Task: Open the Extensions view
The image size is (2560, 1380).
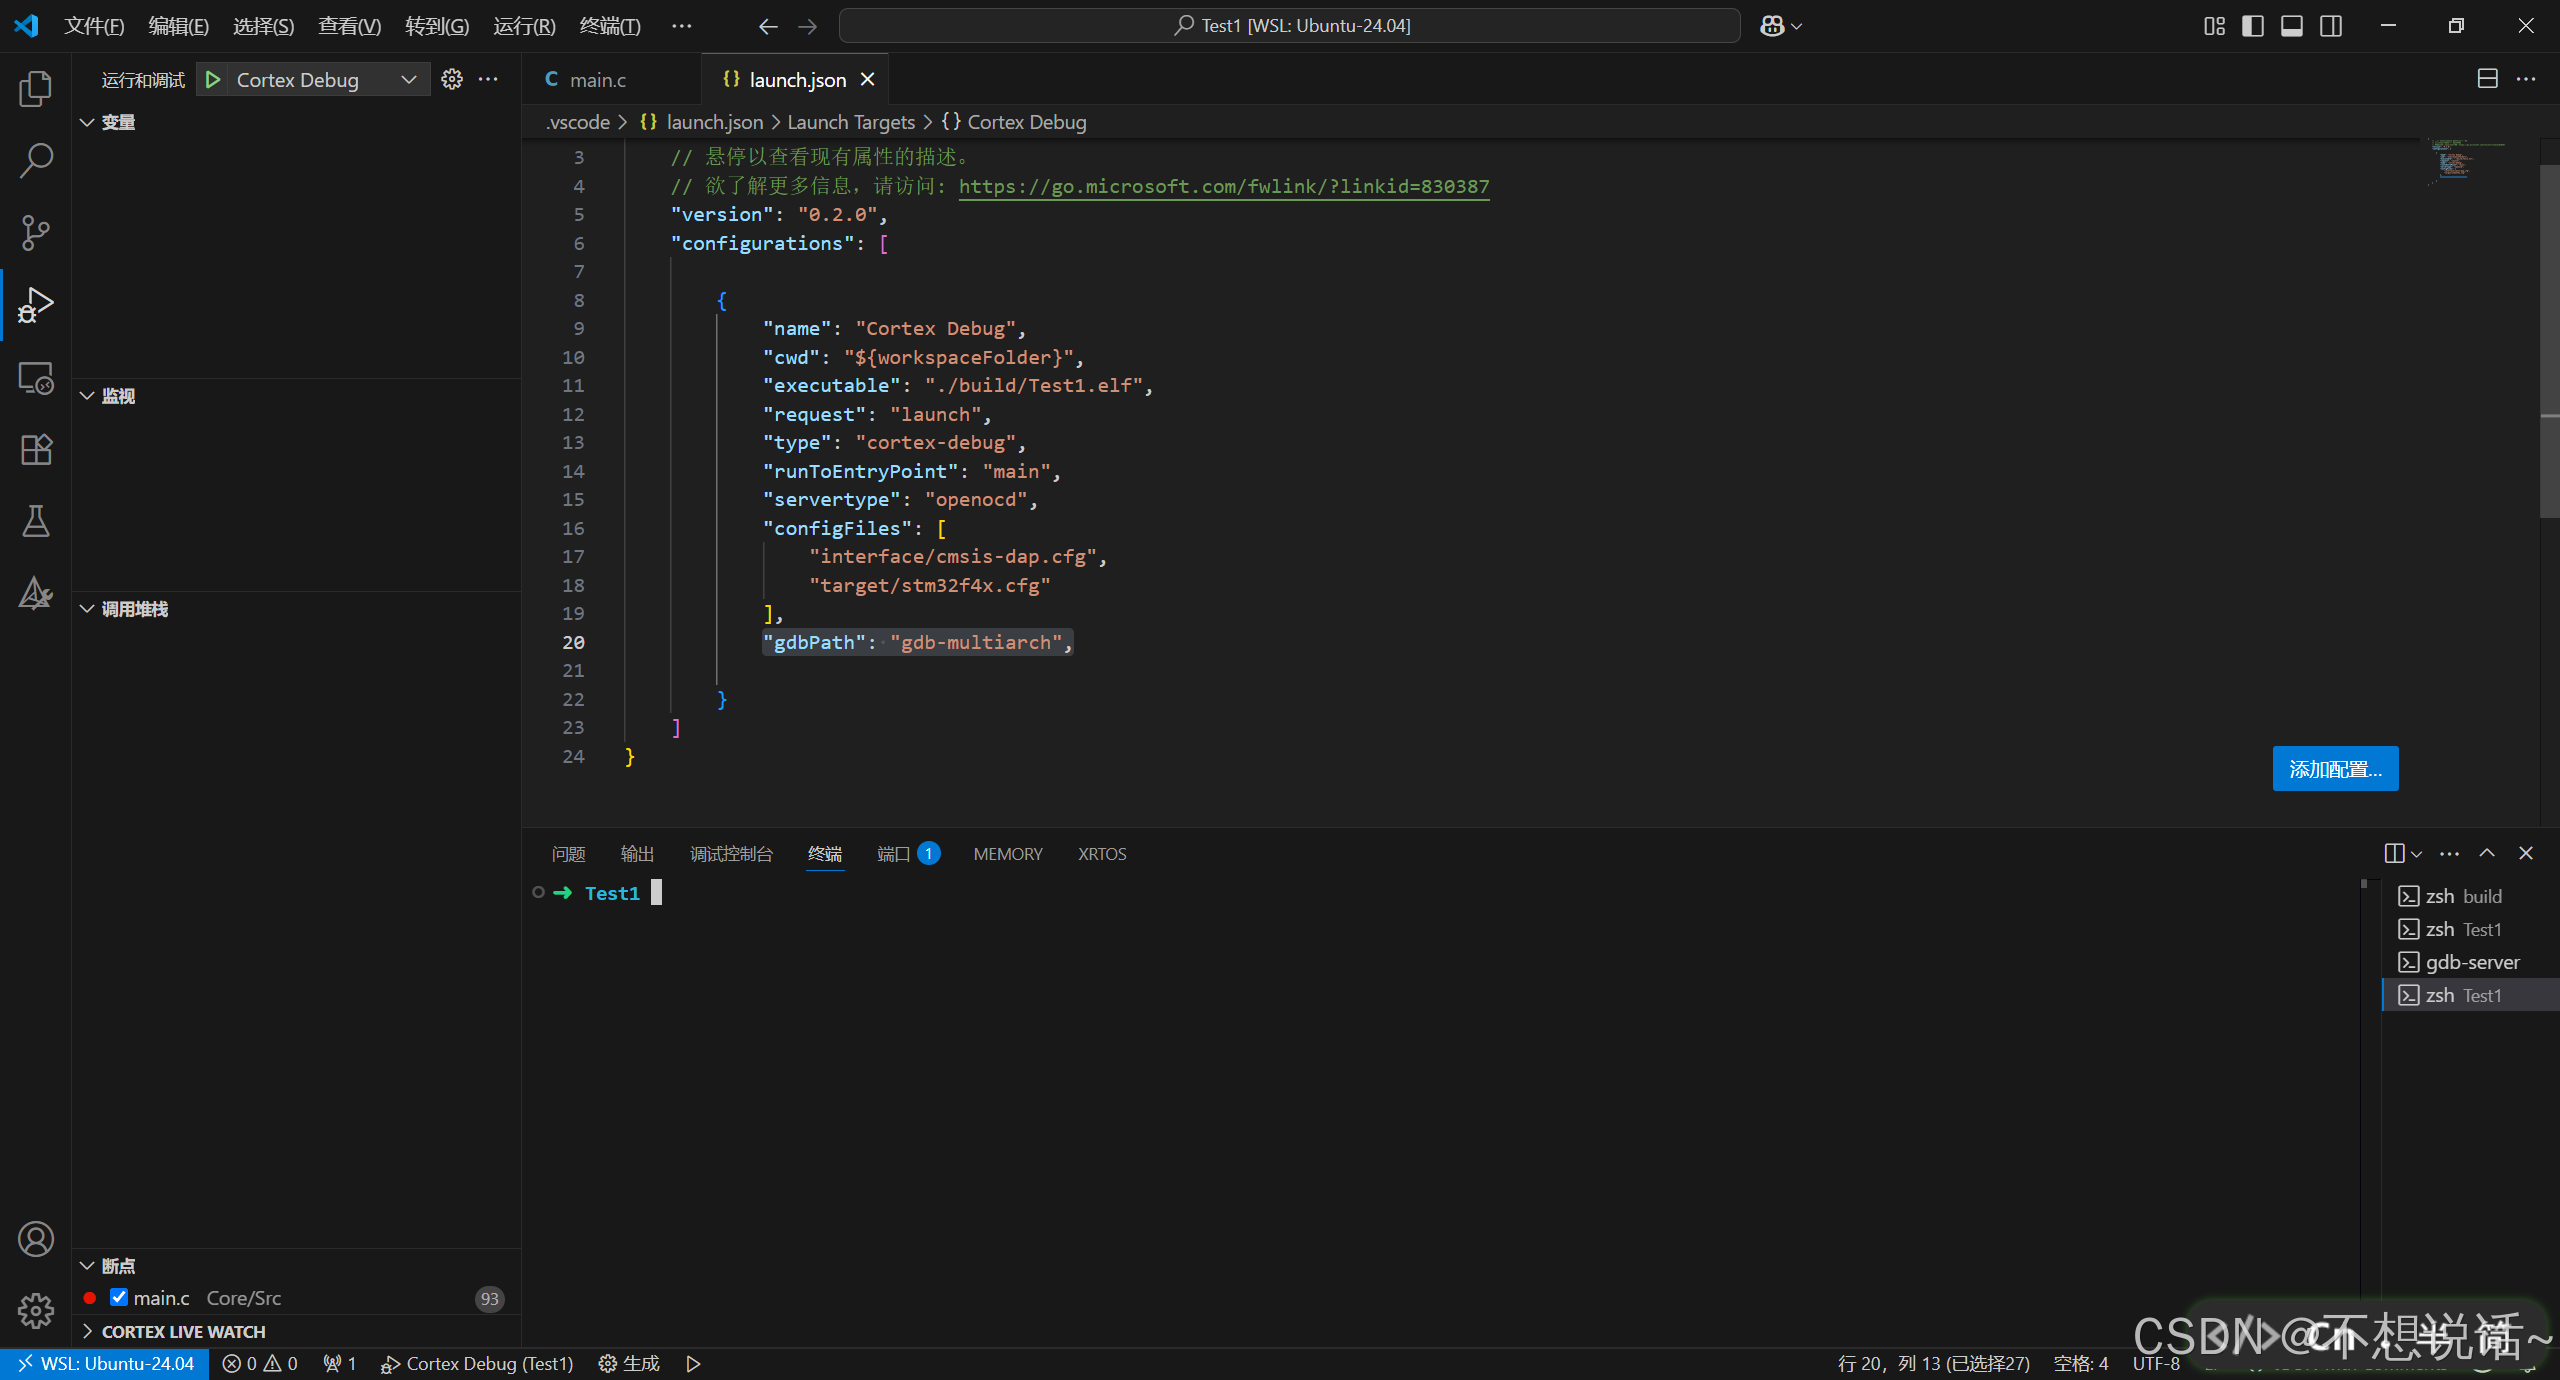Action: 35,449
